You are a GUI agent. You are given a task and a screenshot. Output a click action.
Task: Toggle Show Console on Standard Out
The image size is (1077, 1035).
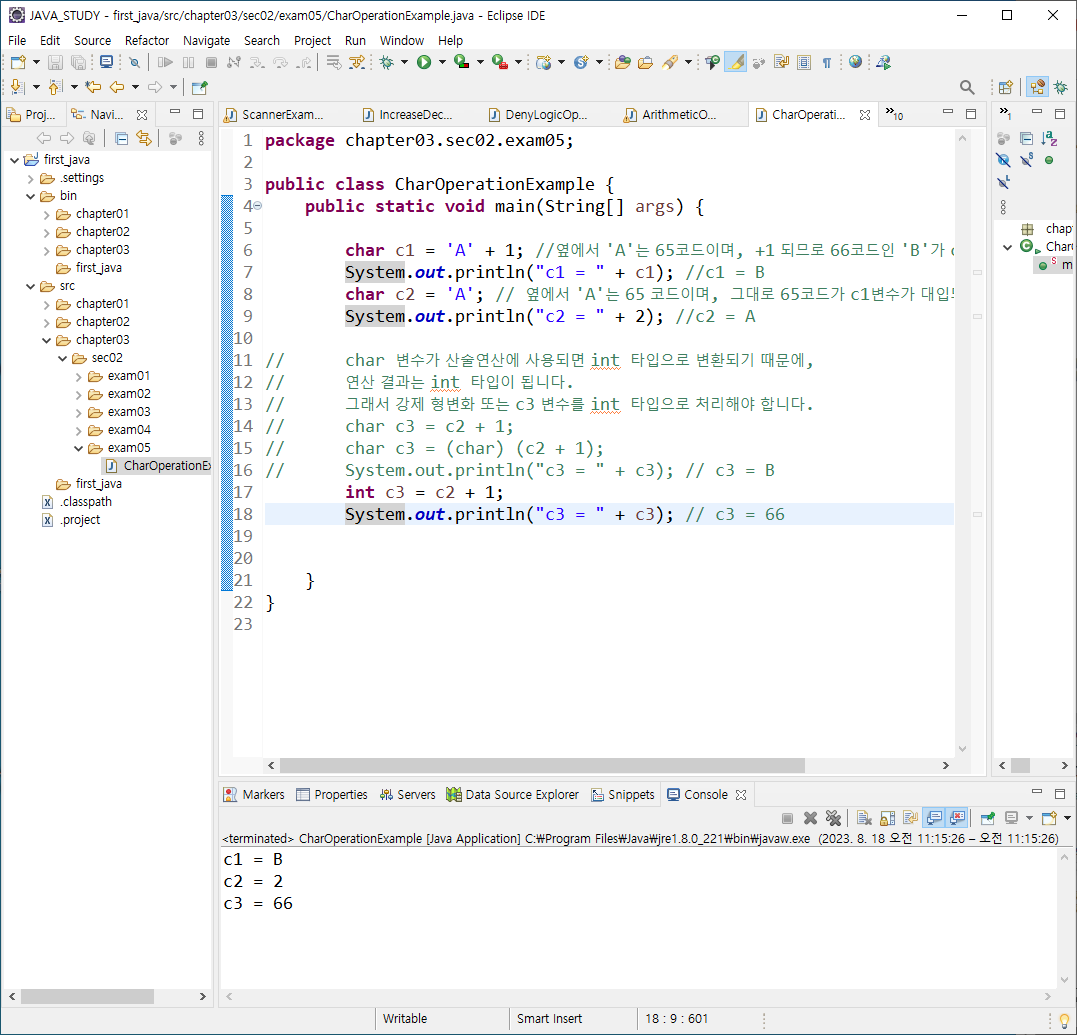click(934, 818)
